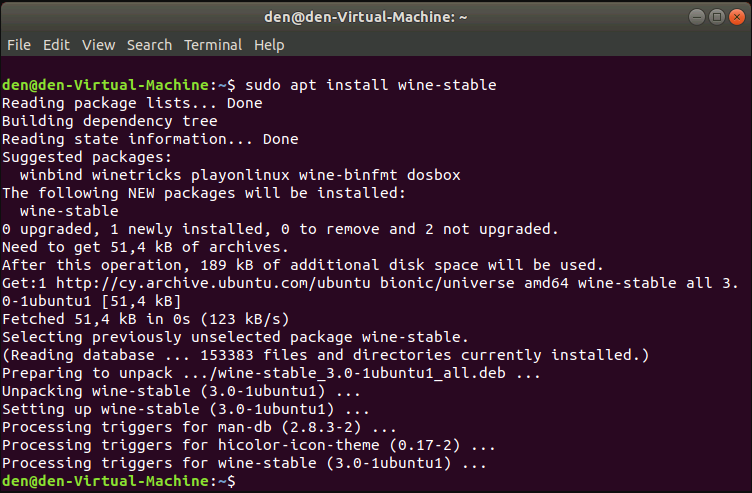Click the den@den-Virtual-Machine window title
This screenshot has width=752, height=493.
pyautogui.click(x=375, y=17)
